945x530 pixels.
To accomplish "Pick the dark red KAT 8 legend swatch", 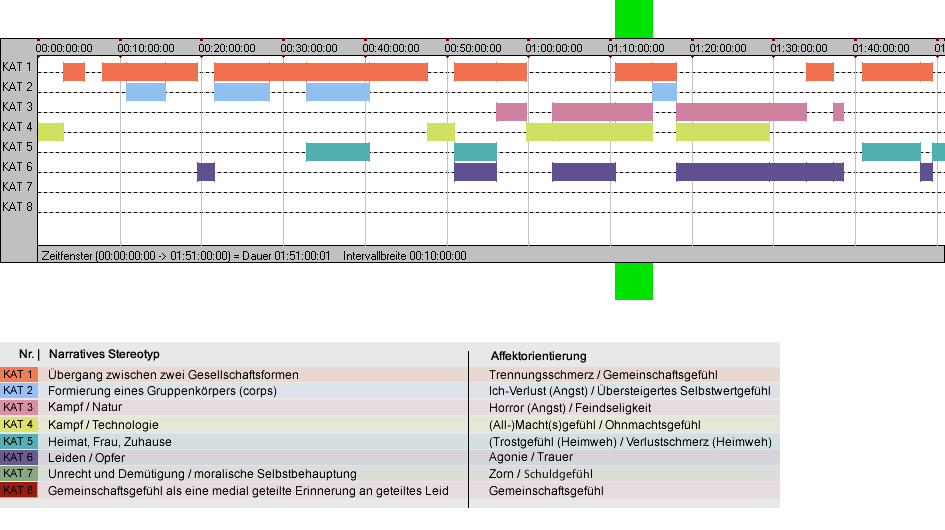I will click(x=19, y=490).
